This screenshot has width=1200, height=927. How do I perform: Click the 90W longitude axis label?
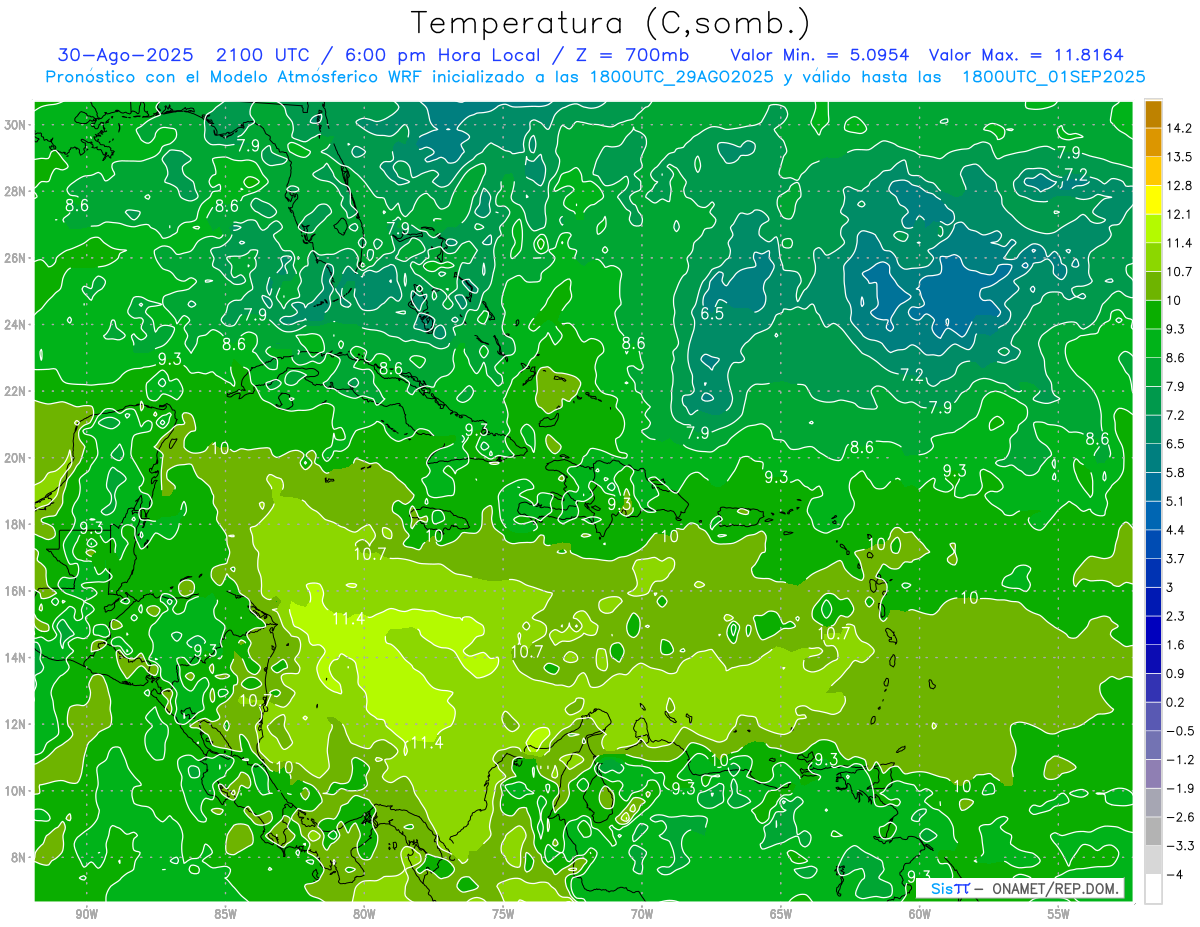pyautogui.click(x=86, y=914)
